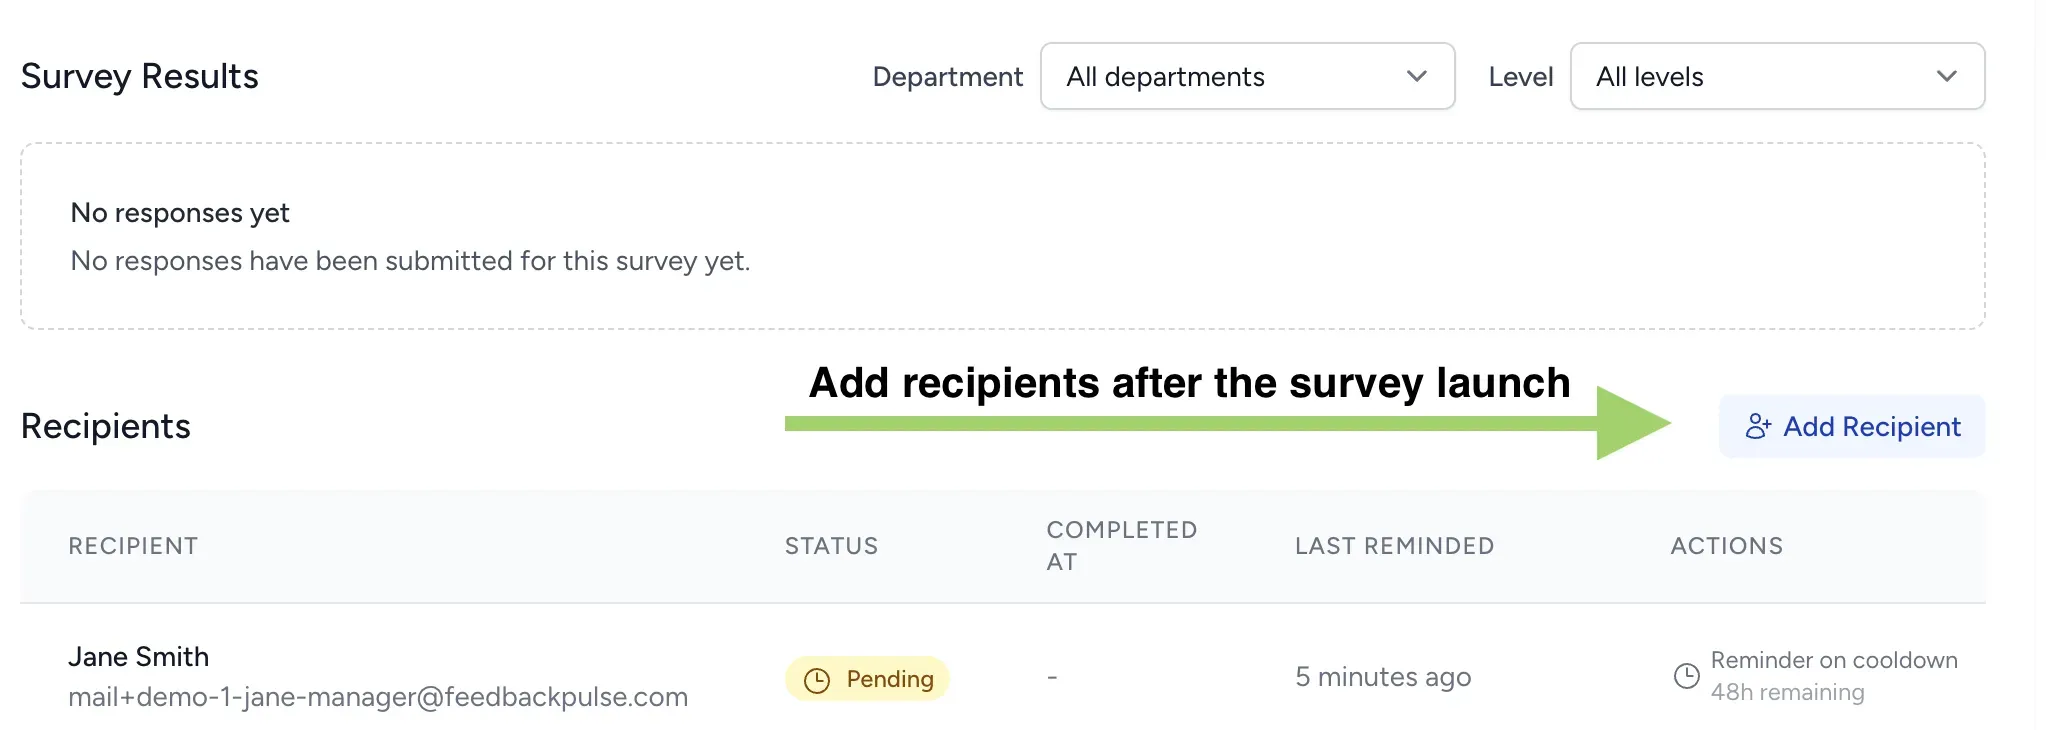Screen dimensions: 2046x730
Task: Click the Add Recipient button
Action: tap(1851, 426)
